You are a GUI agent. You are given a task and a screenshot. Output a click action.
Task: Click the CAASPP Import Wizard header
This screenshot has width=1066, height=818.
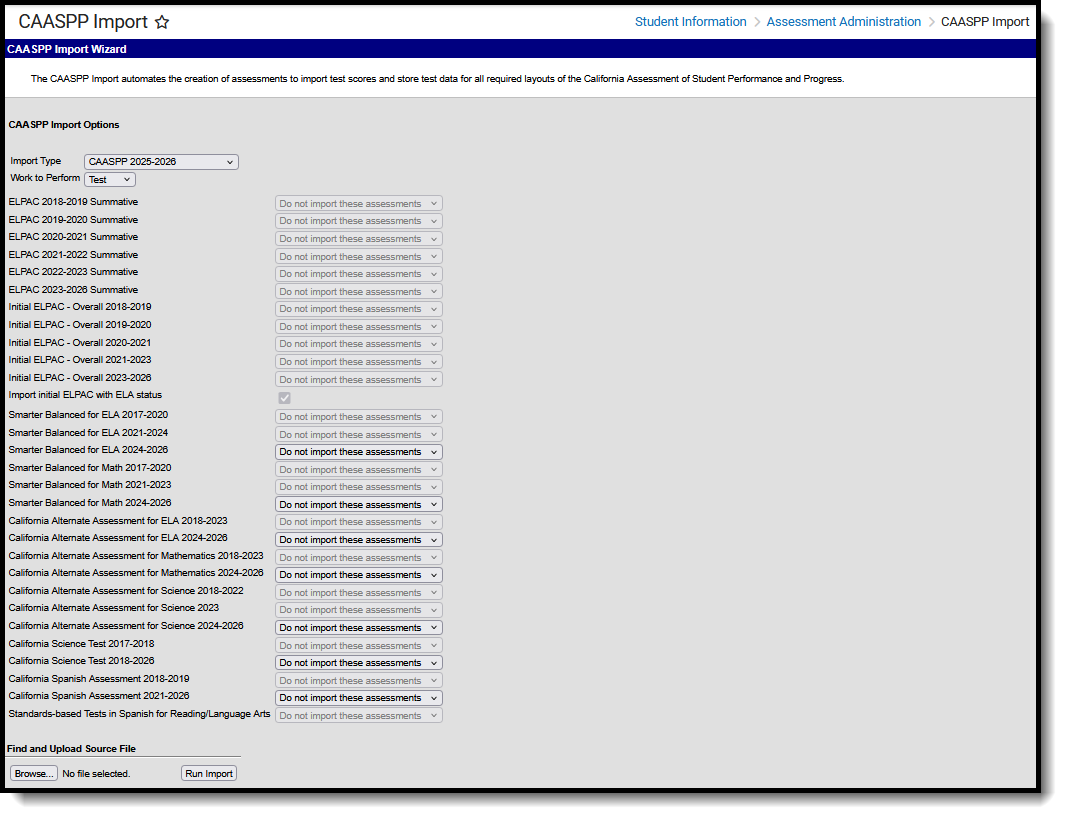point(67,49)
